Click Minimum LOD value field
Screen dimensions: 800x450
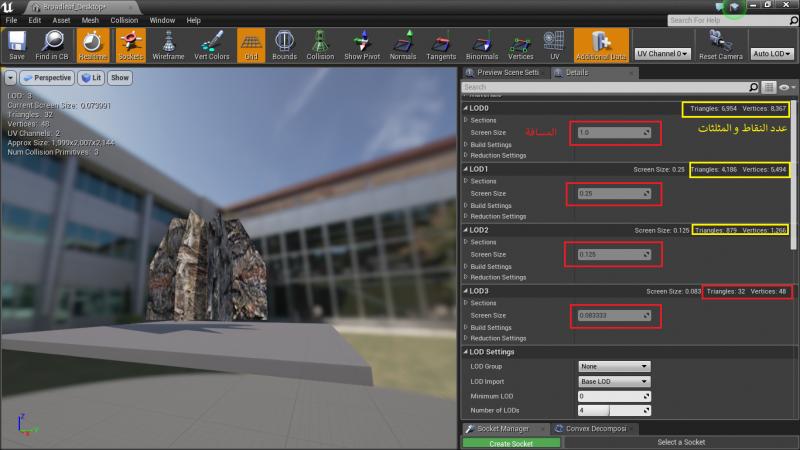614,396
